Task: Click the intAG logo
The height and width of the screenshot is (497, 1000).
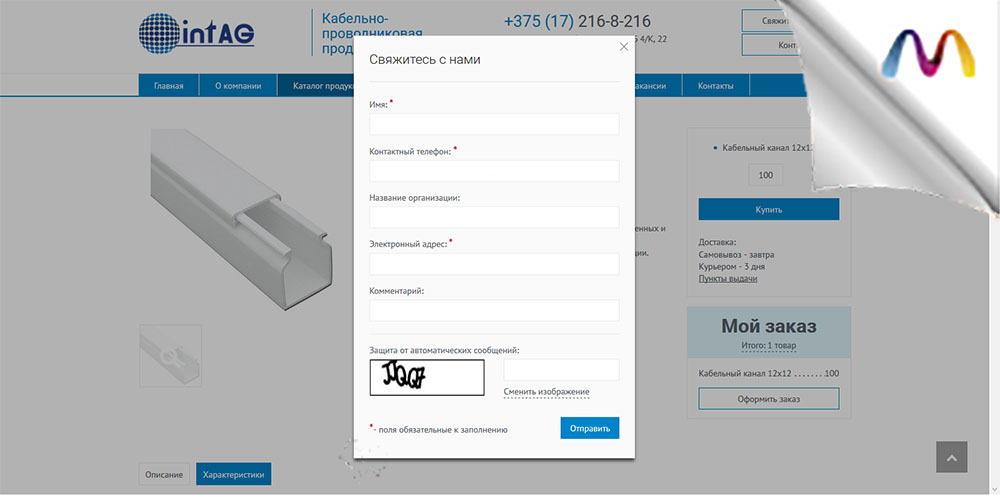Action: [x=196, y=33]
